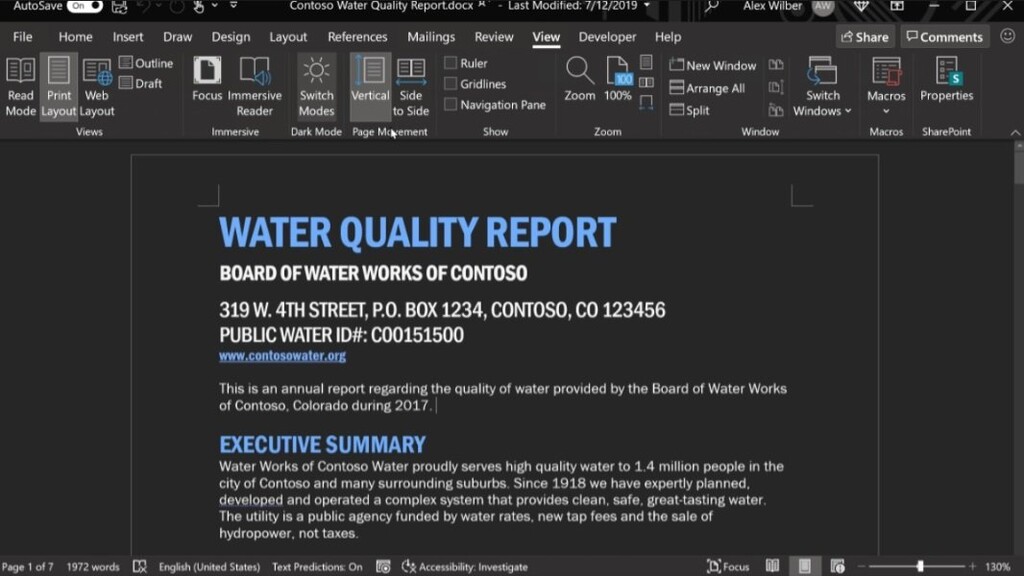Adjust the zoom slider in status bar

(920, 567)
